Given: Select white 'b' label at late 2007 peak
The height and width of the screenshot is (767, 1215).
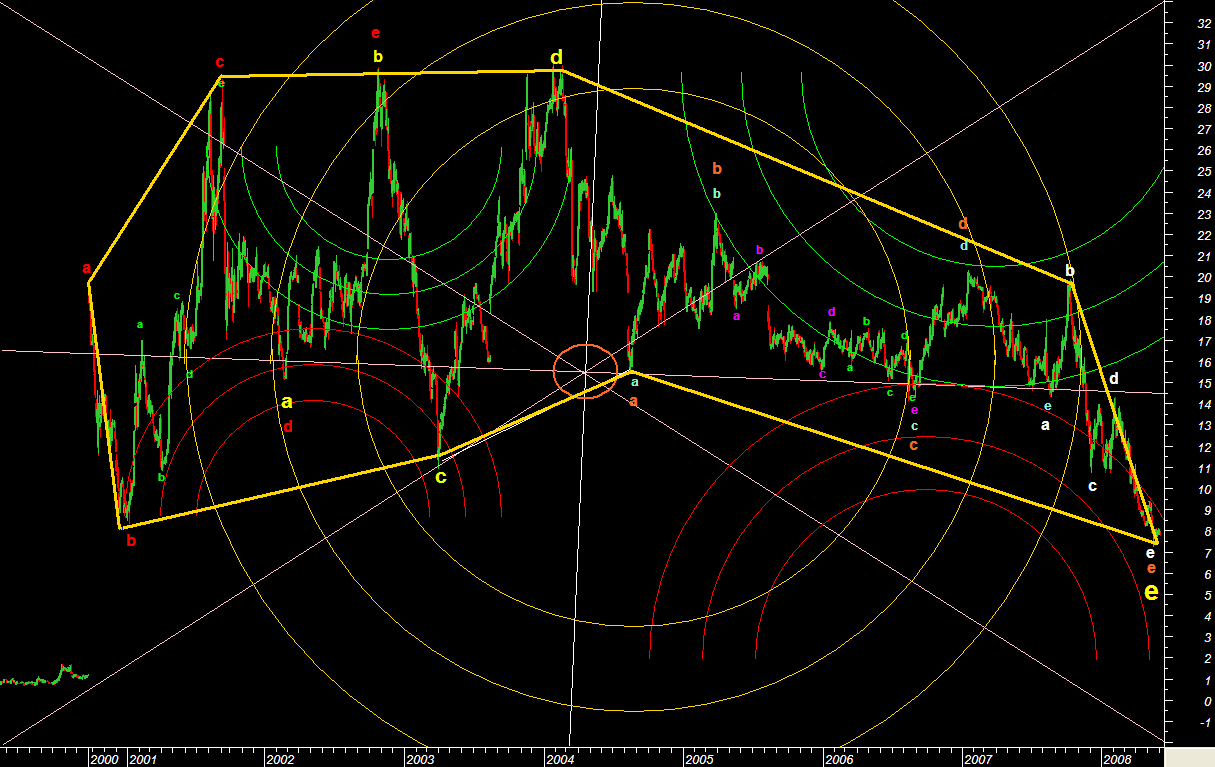Looking at the screenshot, I should pos(1070,271).
